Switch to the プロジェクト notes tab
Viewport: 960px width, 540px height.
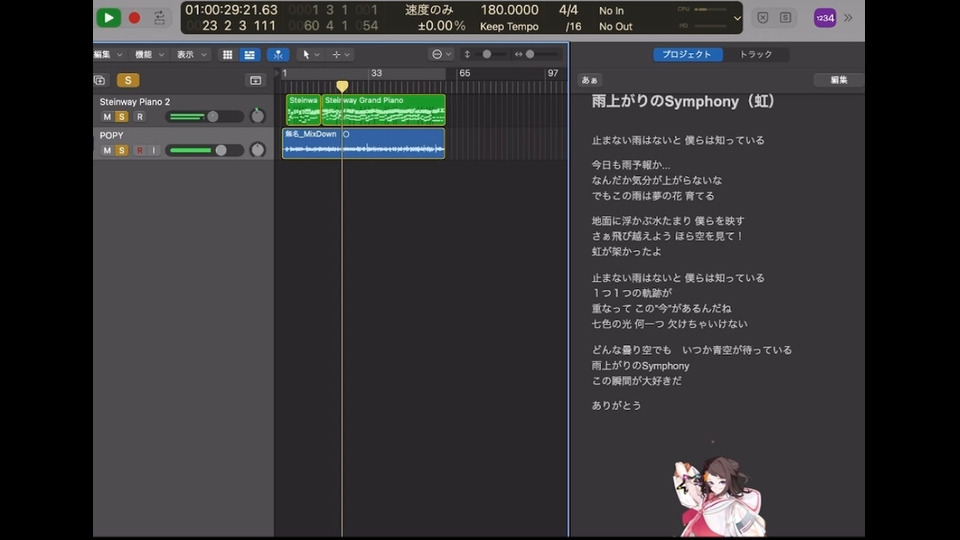coord(687,54)
